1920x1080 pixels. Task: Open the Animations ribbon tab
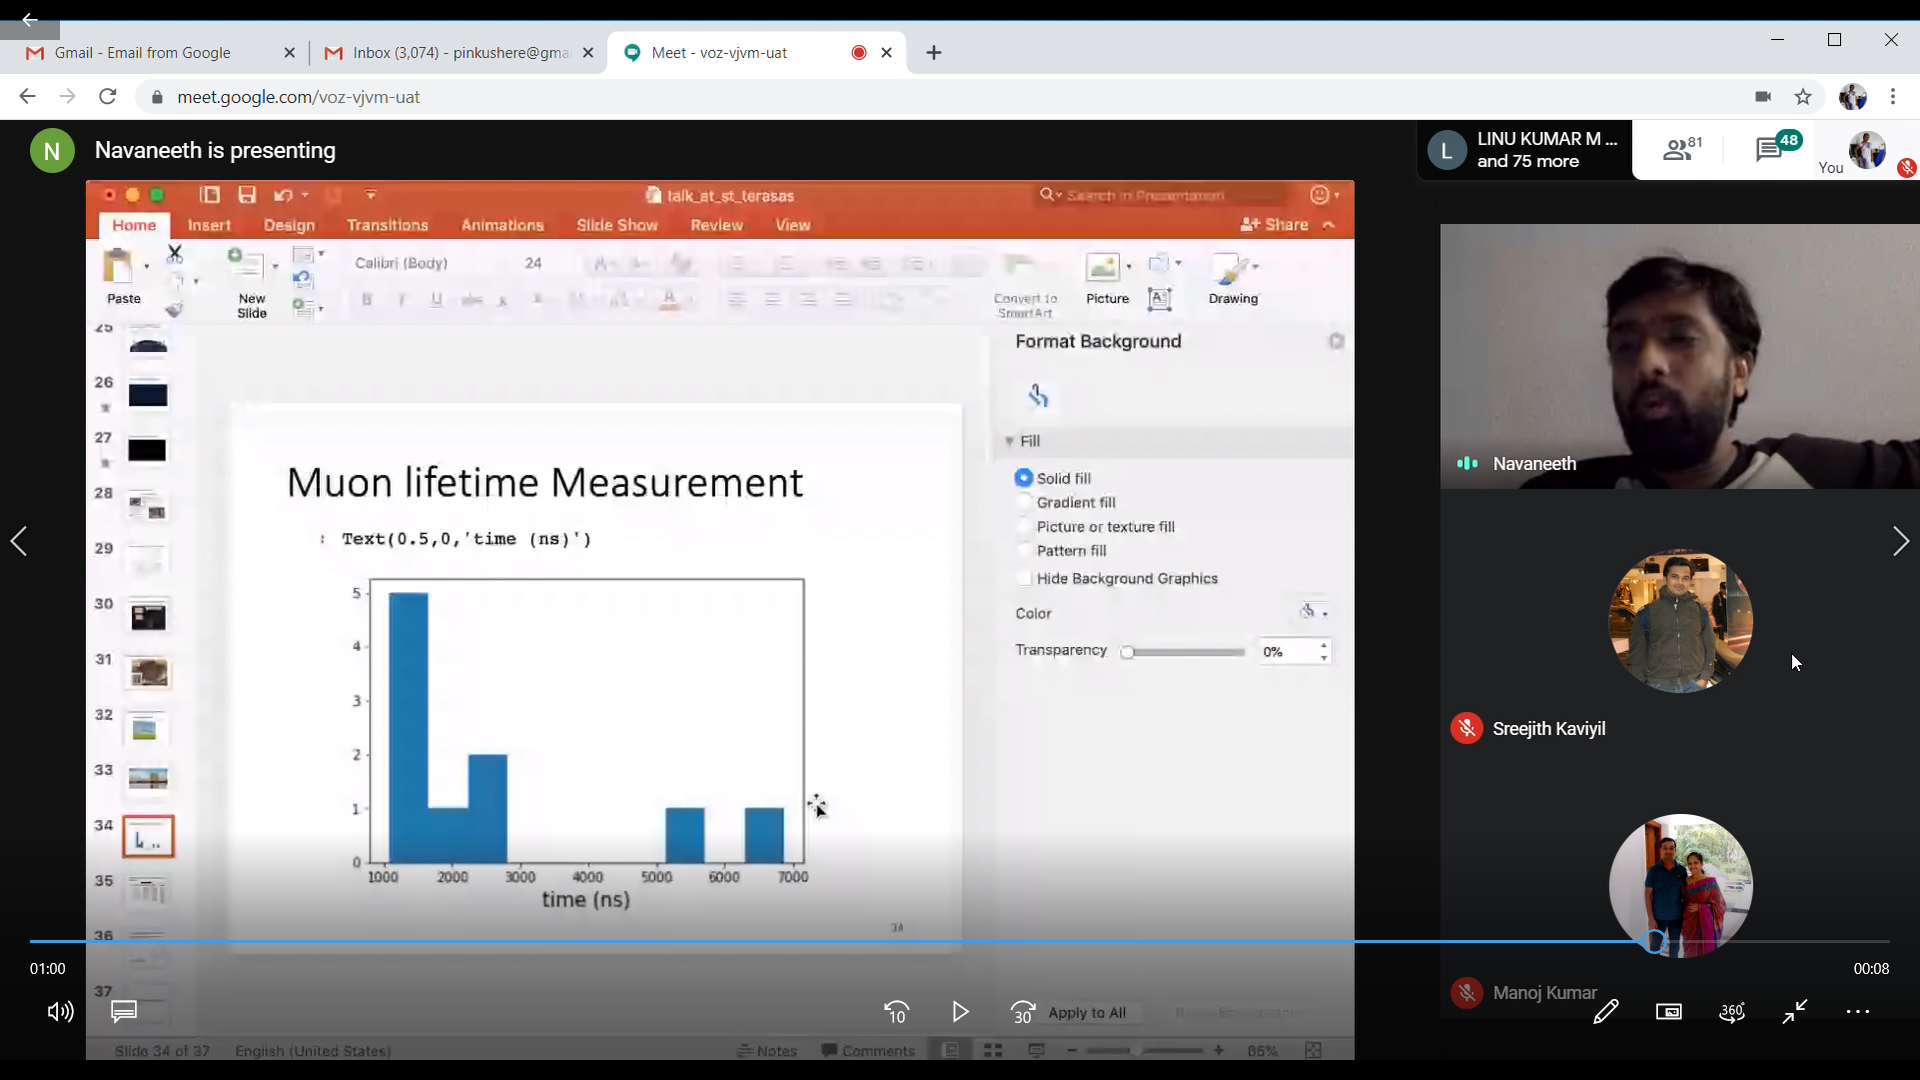(502, 225)
